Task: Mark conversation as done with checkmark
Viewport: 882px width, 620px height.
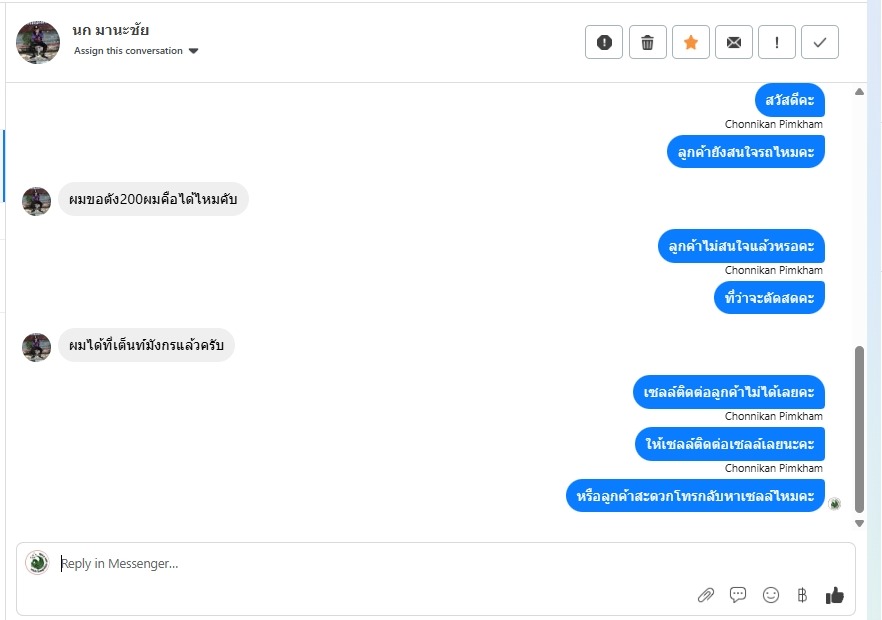Action: tap(820, 42)
